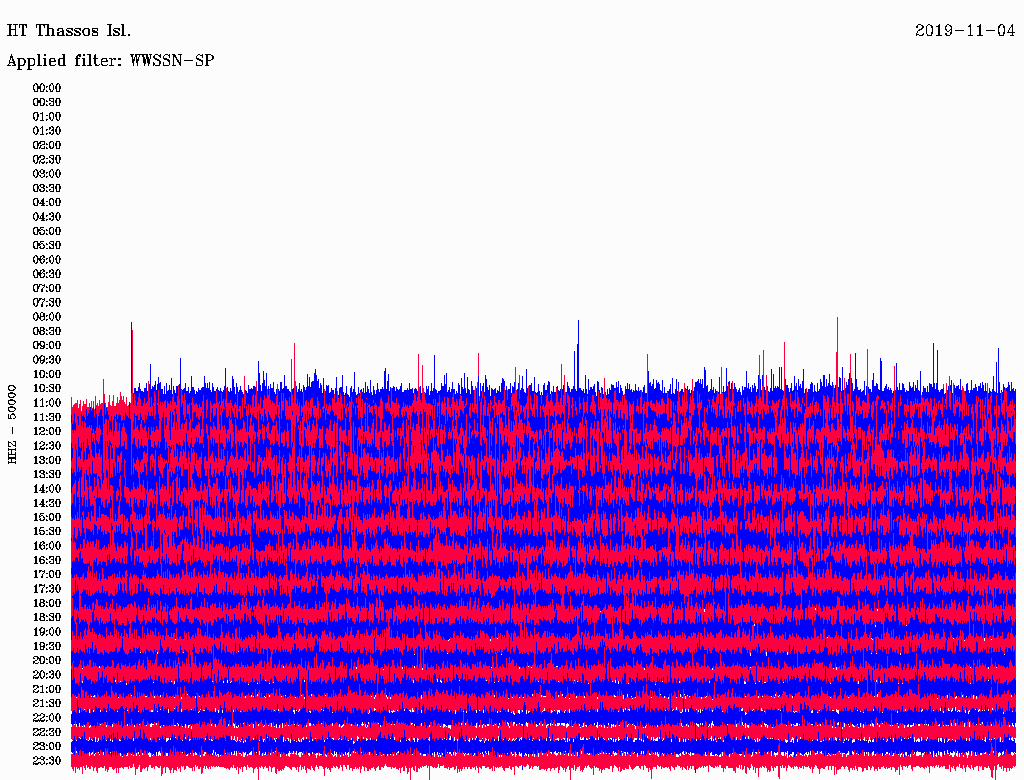Click the HHZ - 50000 axis label
Screen dimensions: 1024x780
tap(12, 423)
